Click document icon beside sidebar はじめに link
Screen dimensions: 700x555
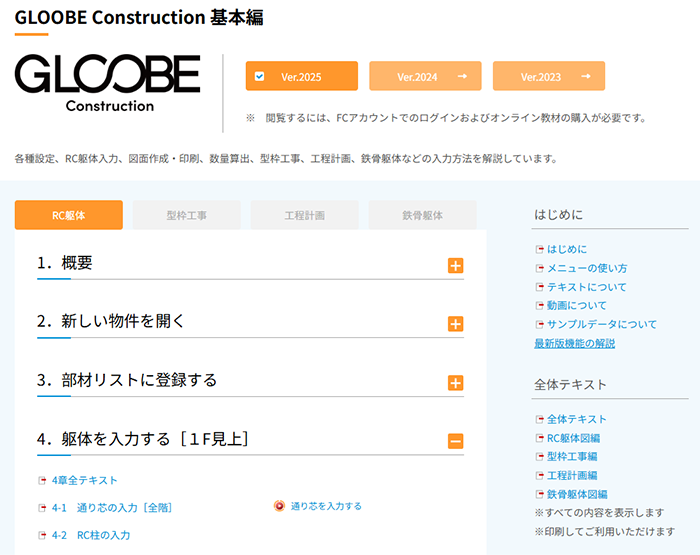point(539,249)
